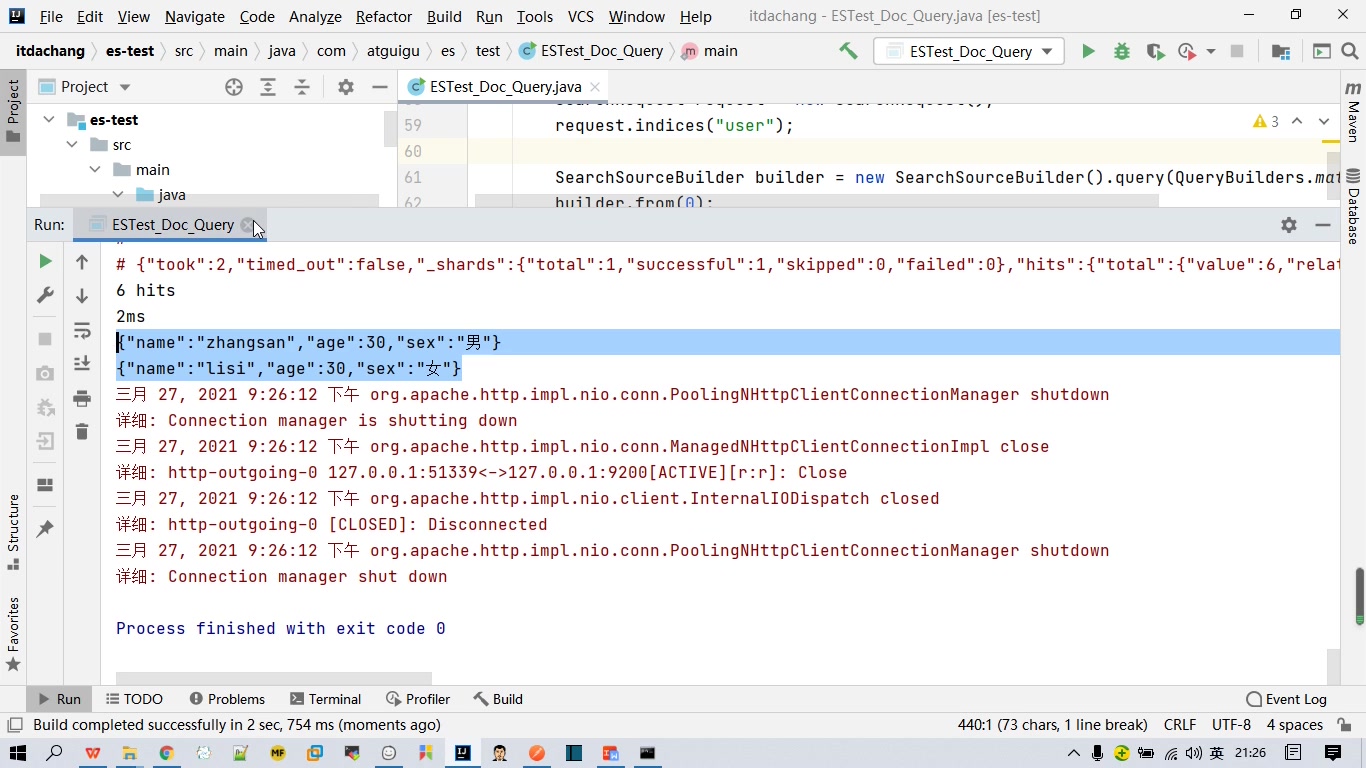
Task: Click the Scroll to End console icon
Action: click(x=82, y=362)
